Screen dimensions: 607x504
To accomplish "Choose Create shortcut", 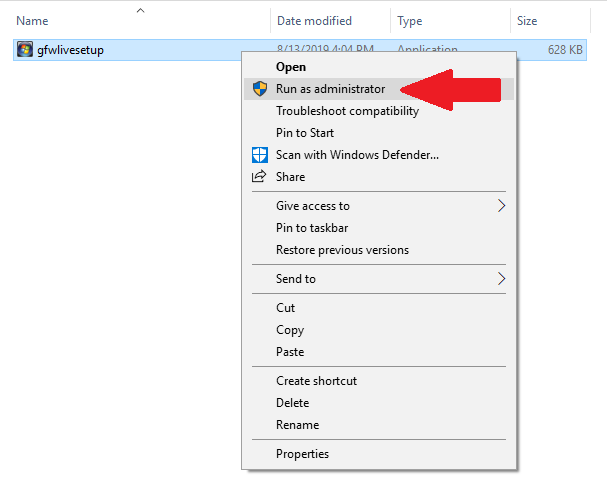I will tap(316, 381).
